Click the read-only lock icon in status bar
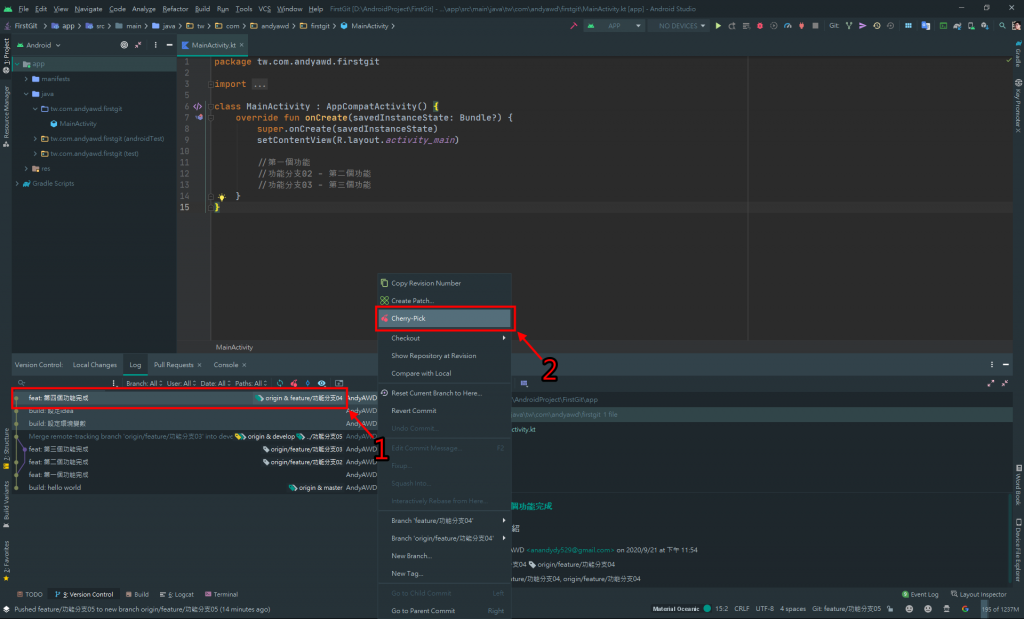Viewport: 1024px width, 619px height. pos(890,609)
